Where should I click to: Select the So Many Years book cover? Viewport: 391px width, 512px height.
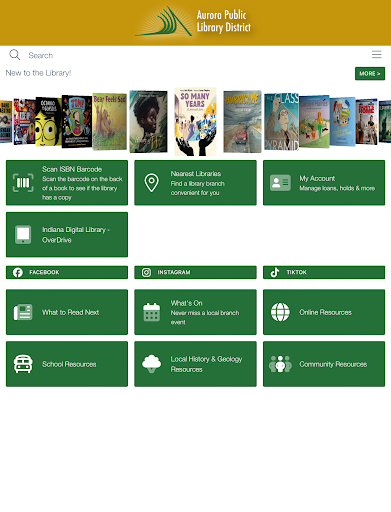tap(195, 122)
